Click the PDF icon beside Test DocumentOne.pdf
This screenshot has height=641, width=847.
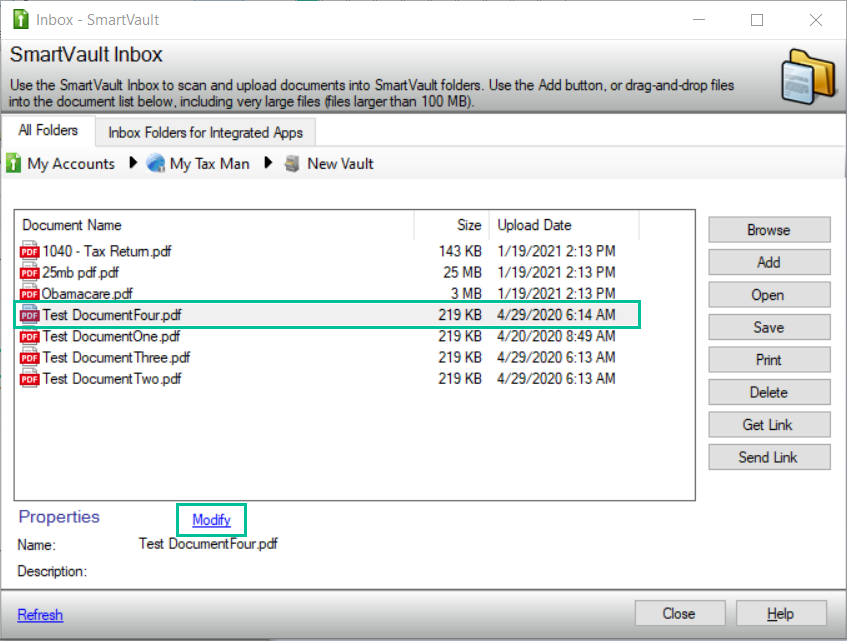click(29, 336)
